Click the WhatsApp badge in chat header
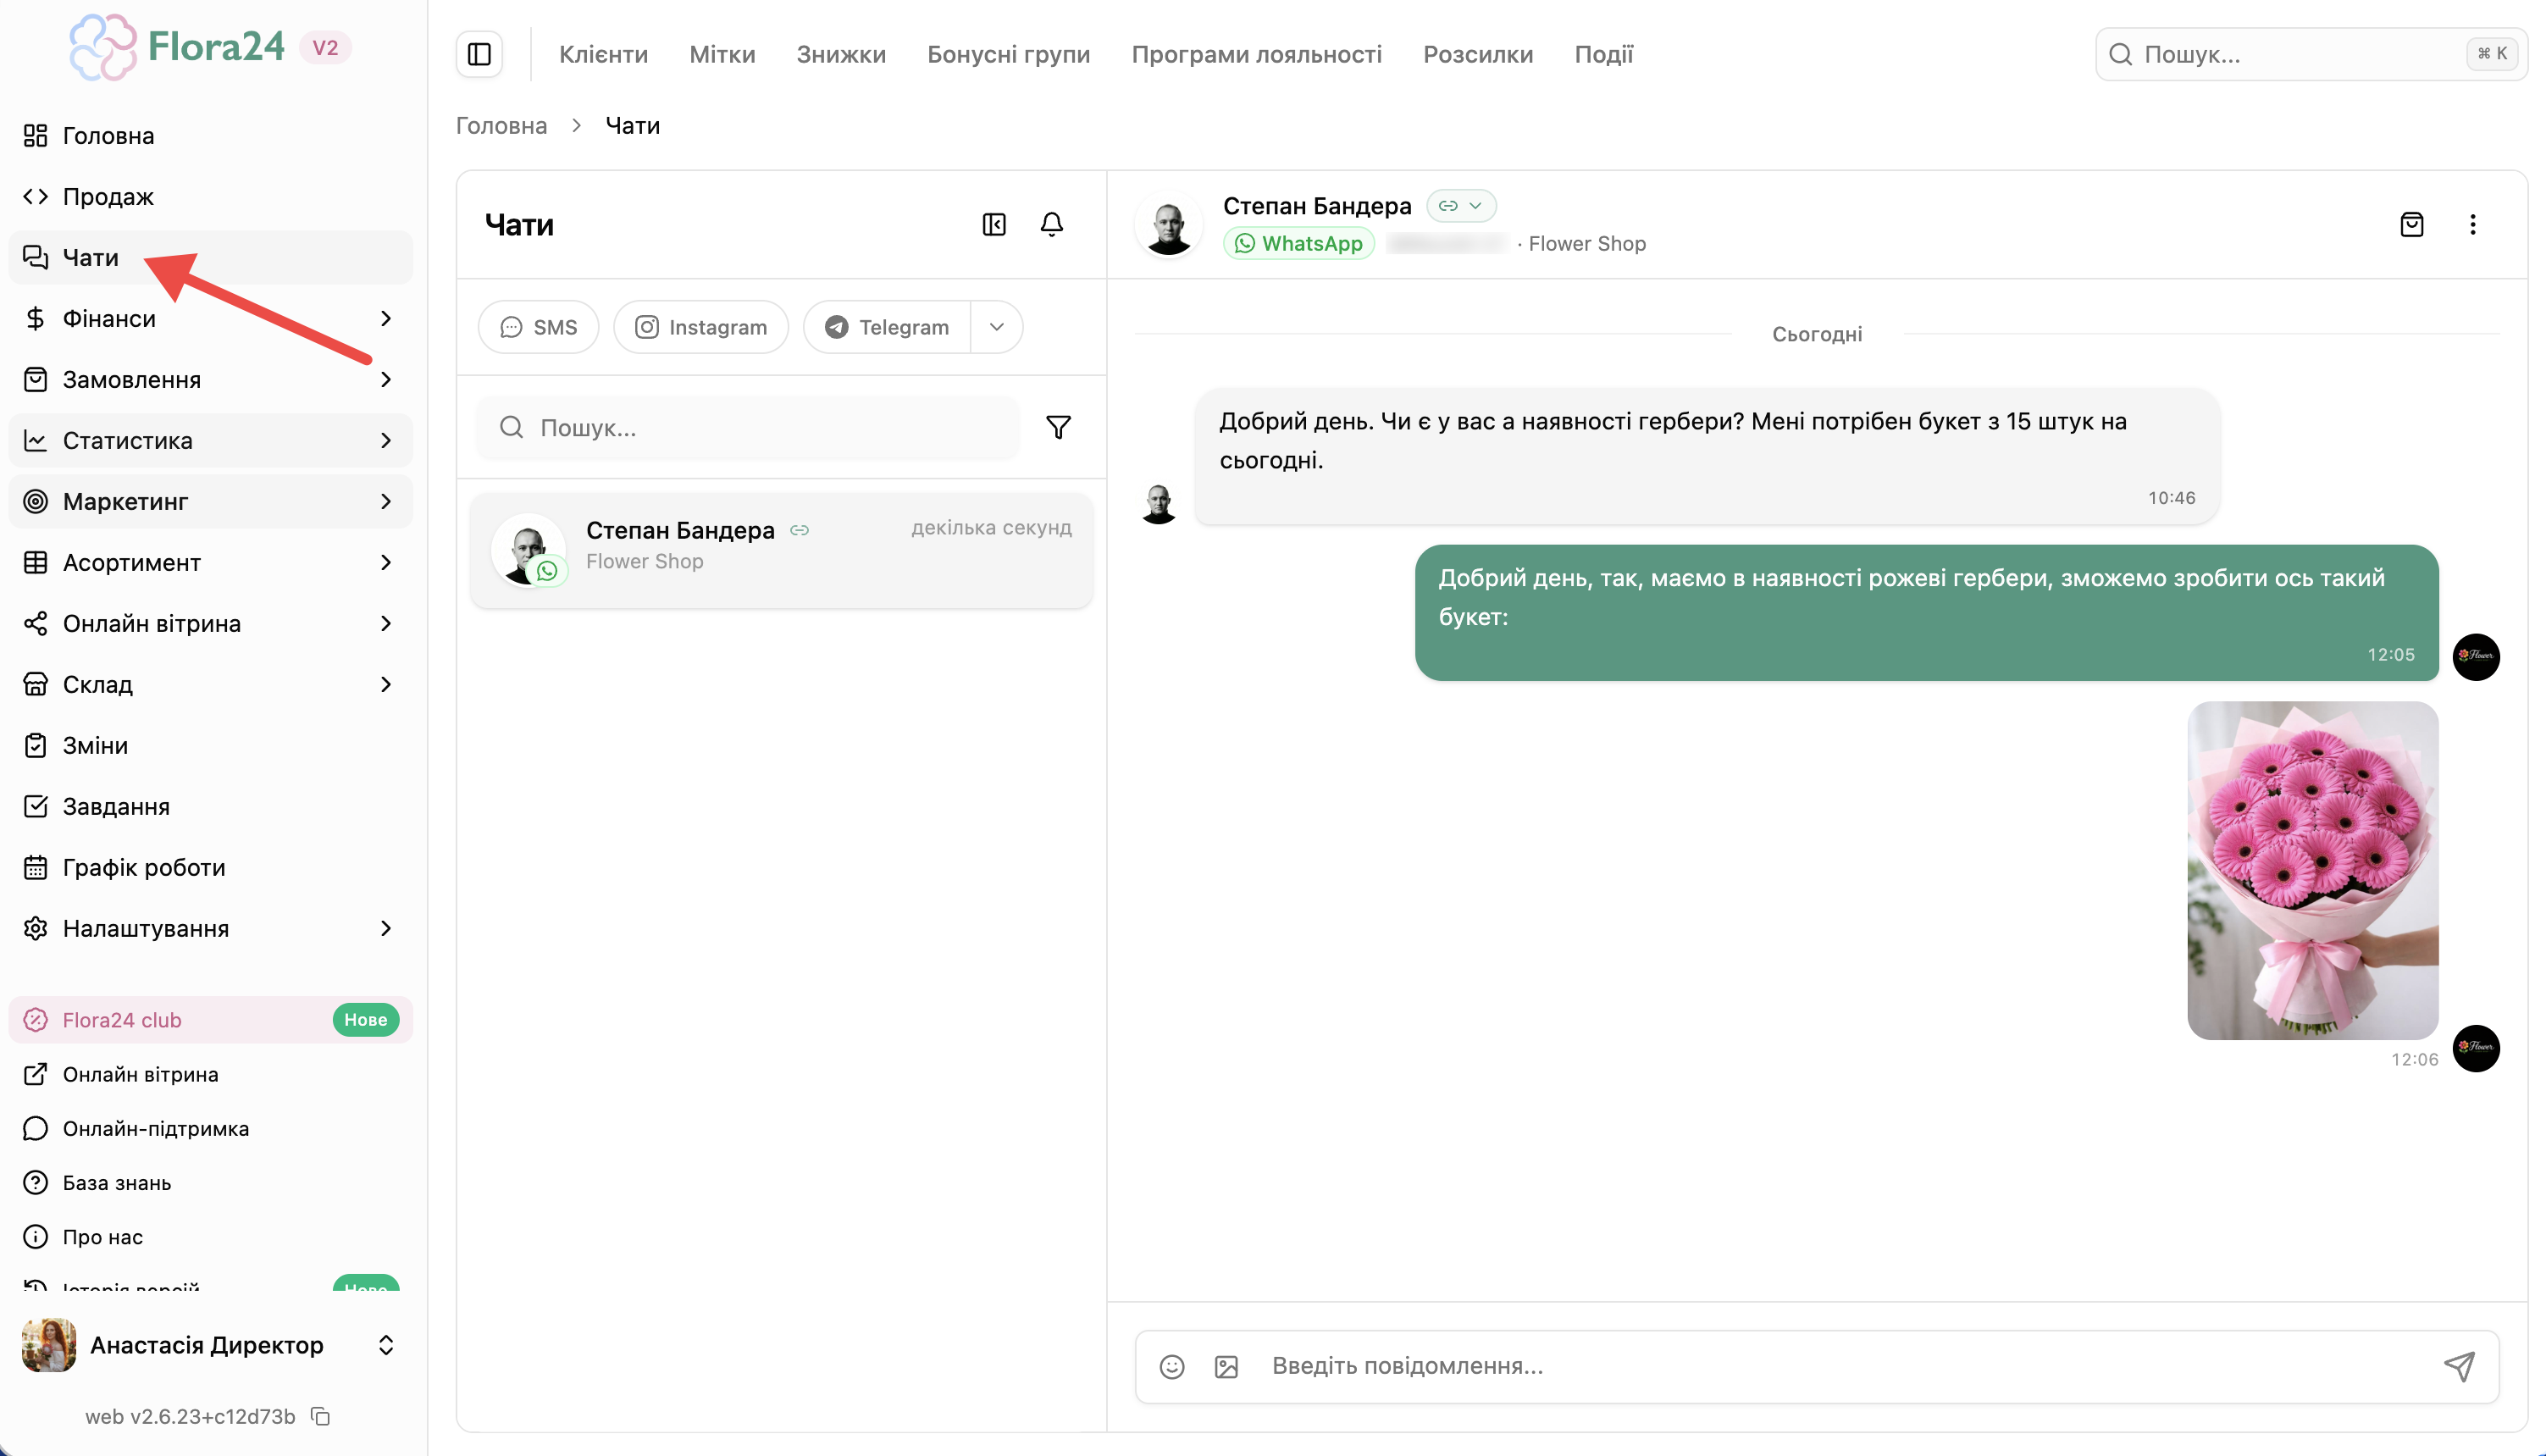 [1299, 244]
